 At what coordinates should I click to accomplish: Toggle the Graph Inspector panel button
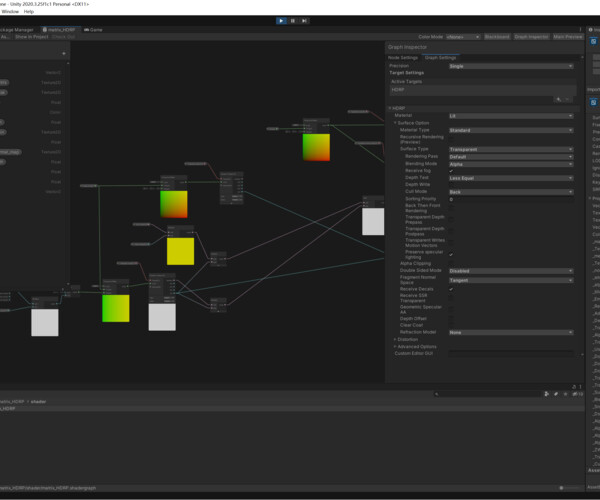coord(531,37)
